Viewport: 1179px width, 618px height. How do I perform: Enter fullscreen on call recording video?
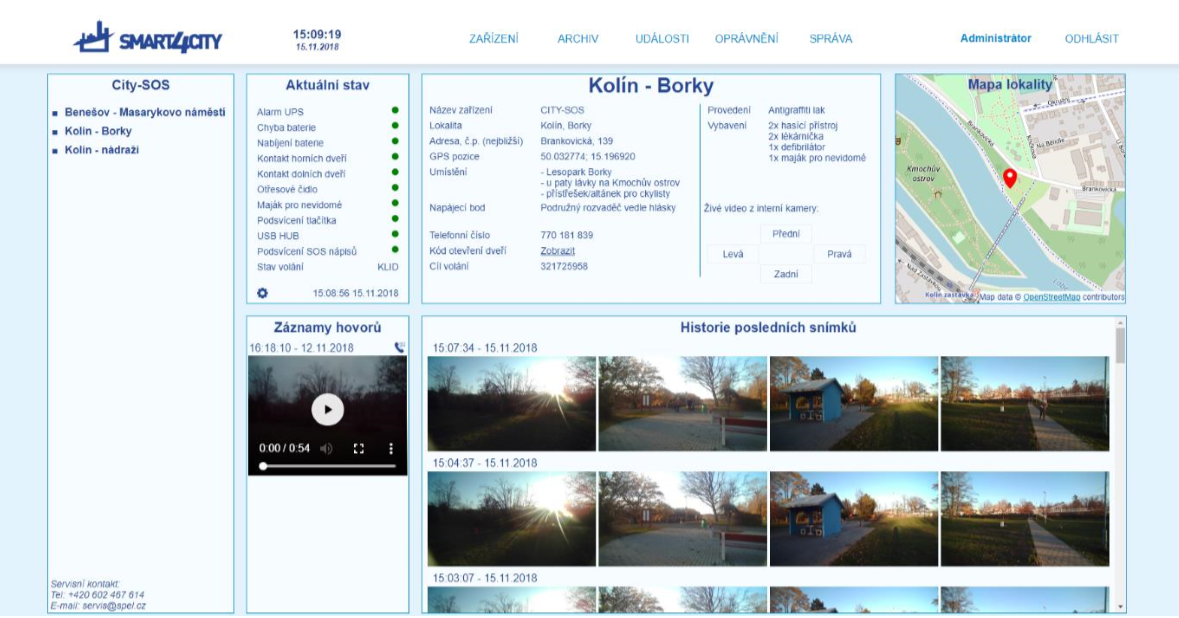(359, 449)
